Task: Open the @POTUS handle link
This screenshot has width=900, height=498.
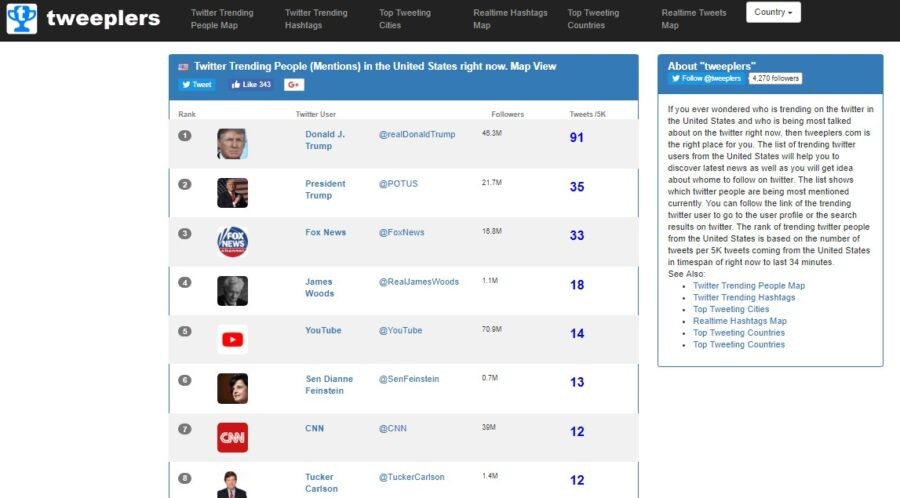Action: click(398, 184)
